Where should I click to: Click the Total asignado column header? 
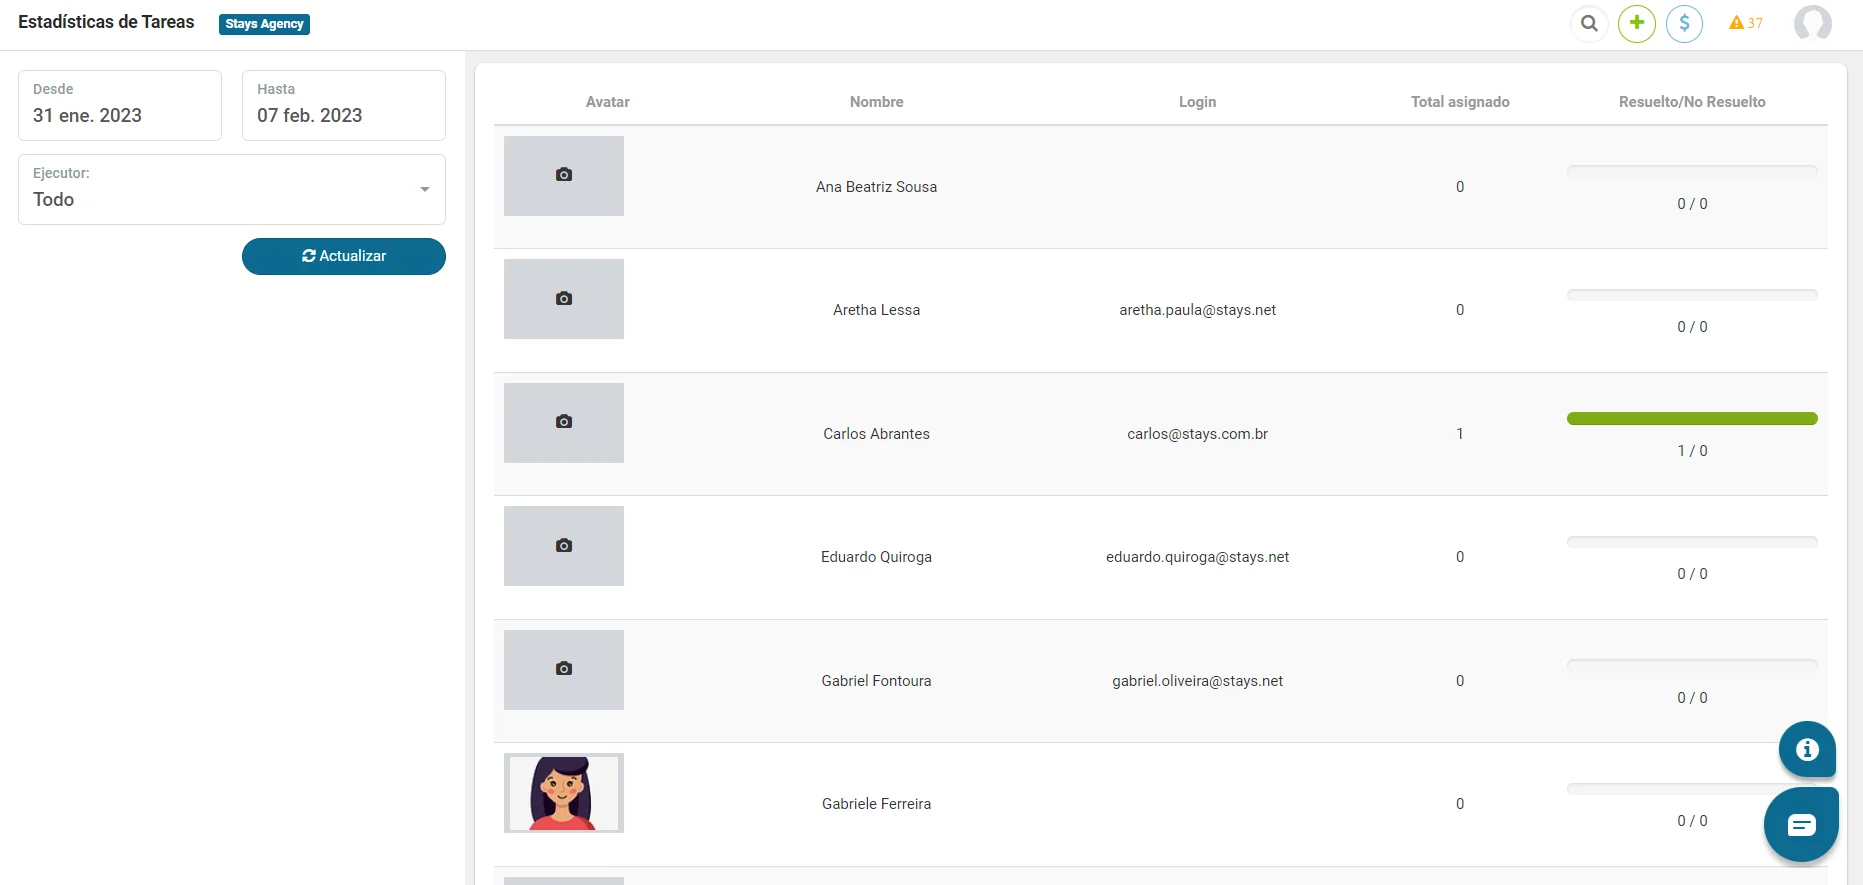pyautogui.click(x=1460, y=102)
